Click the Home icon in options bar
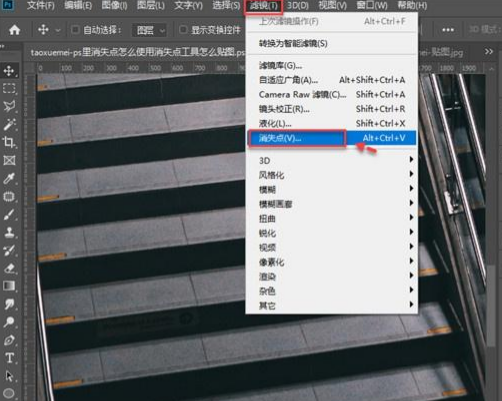This screenshot has height=401, width=502. [14, 30]
